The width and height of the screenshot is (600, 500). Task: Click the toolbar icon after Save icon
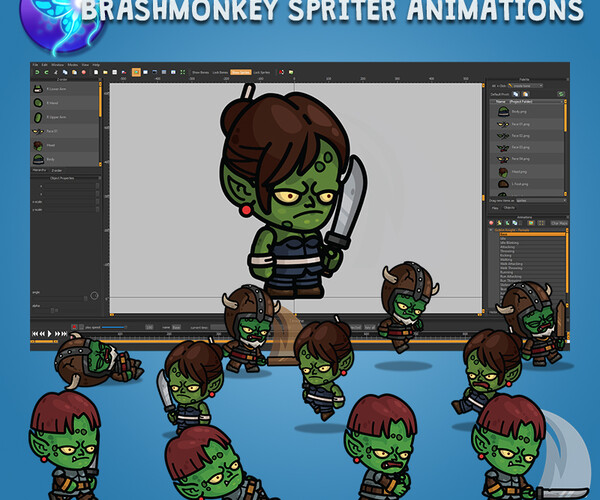coord(124,72)
